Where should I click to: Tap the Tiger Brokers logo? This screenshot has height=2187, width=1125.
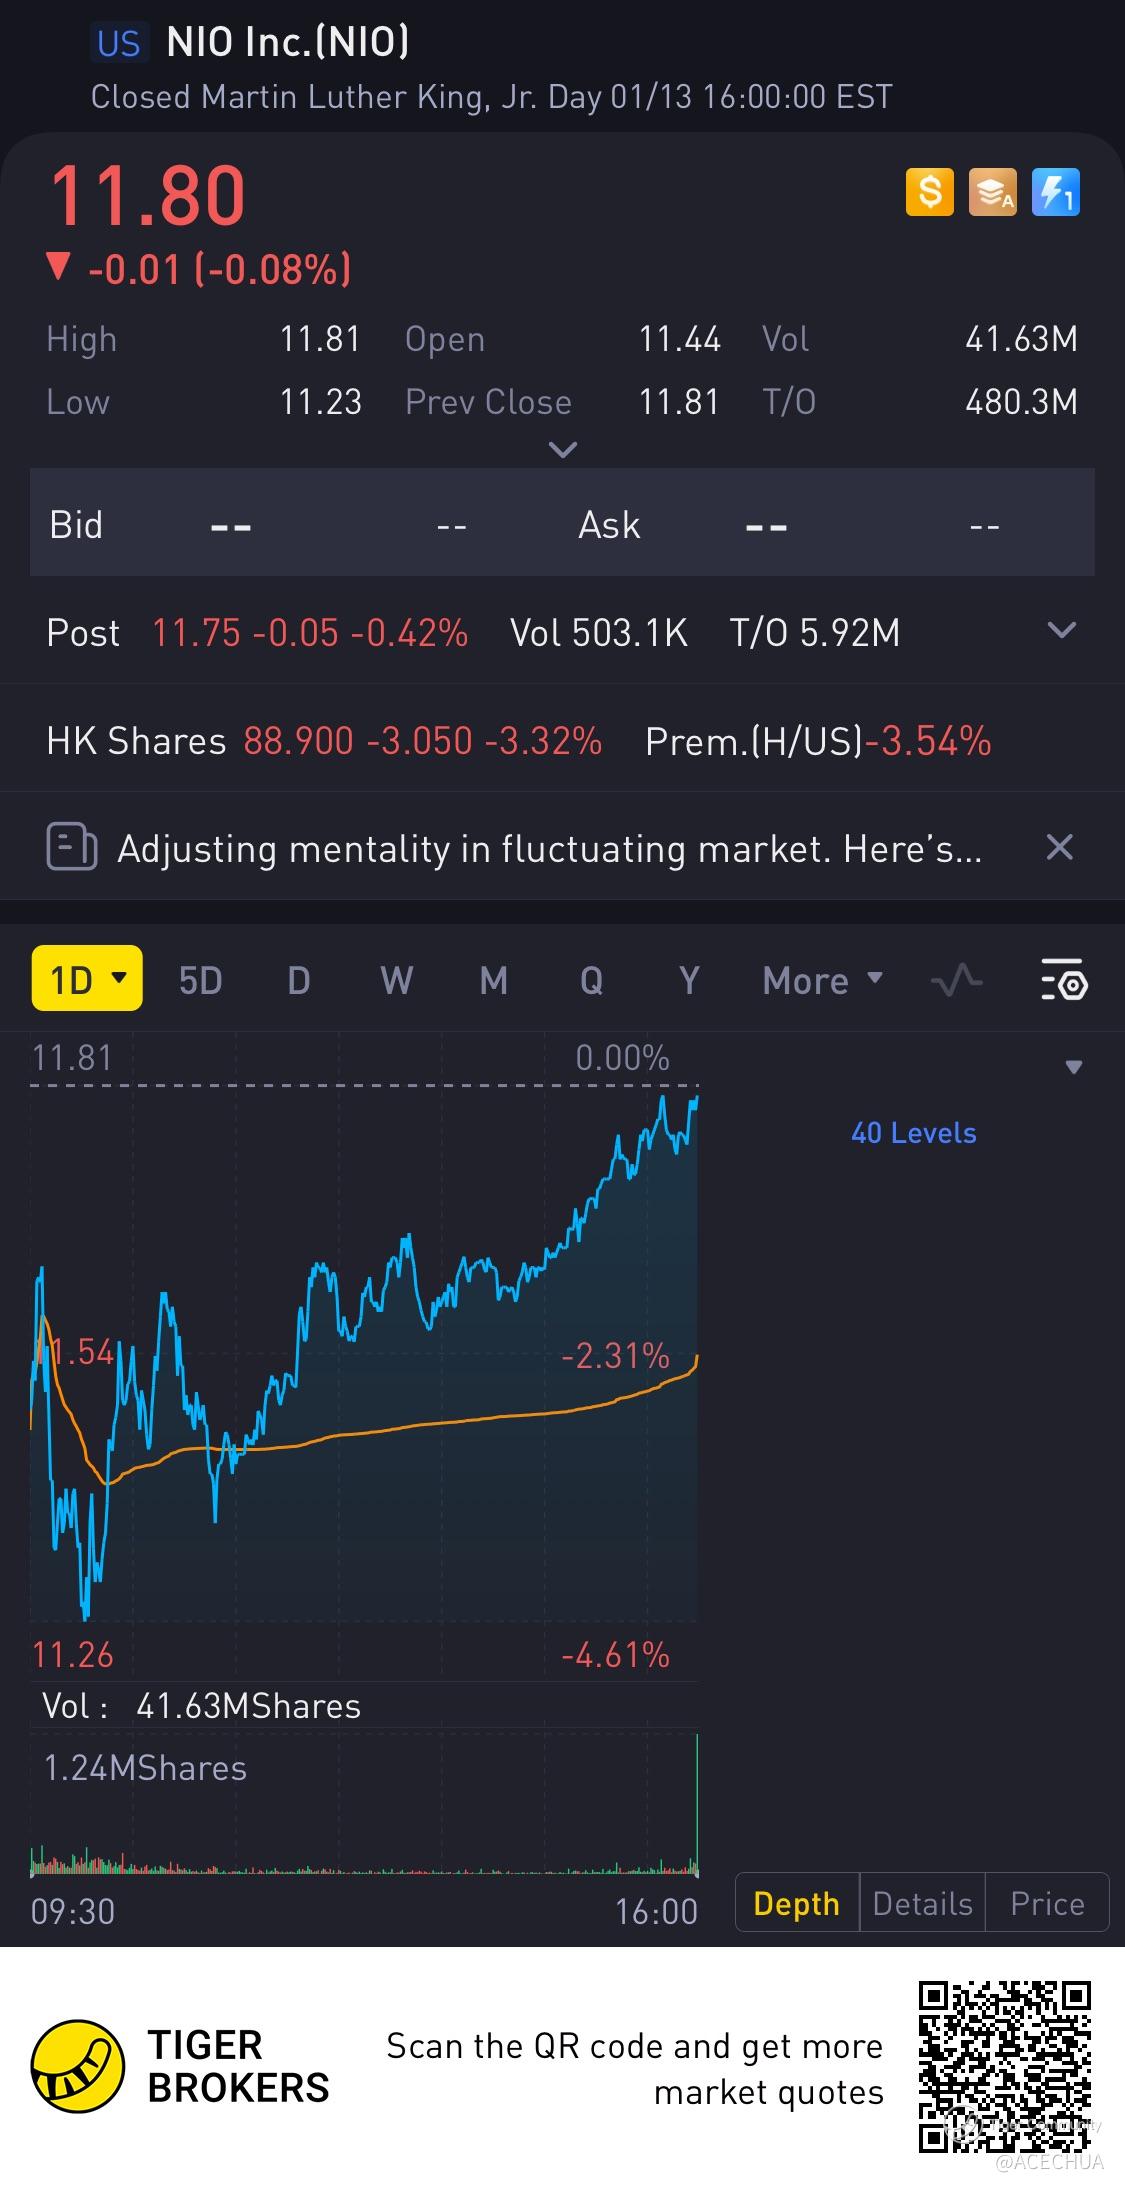tap(180, 2066)
